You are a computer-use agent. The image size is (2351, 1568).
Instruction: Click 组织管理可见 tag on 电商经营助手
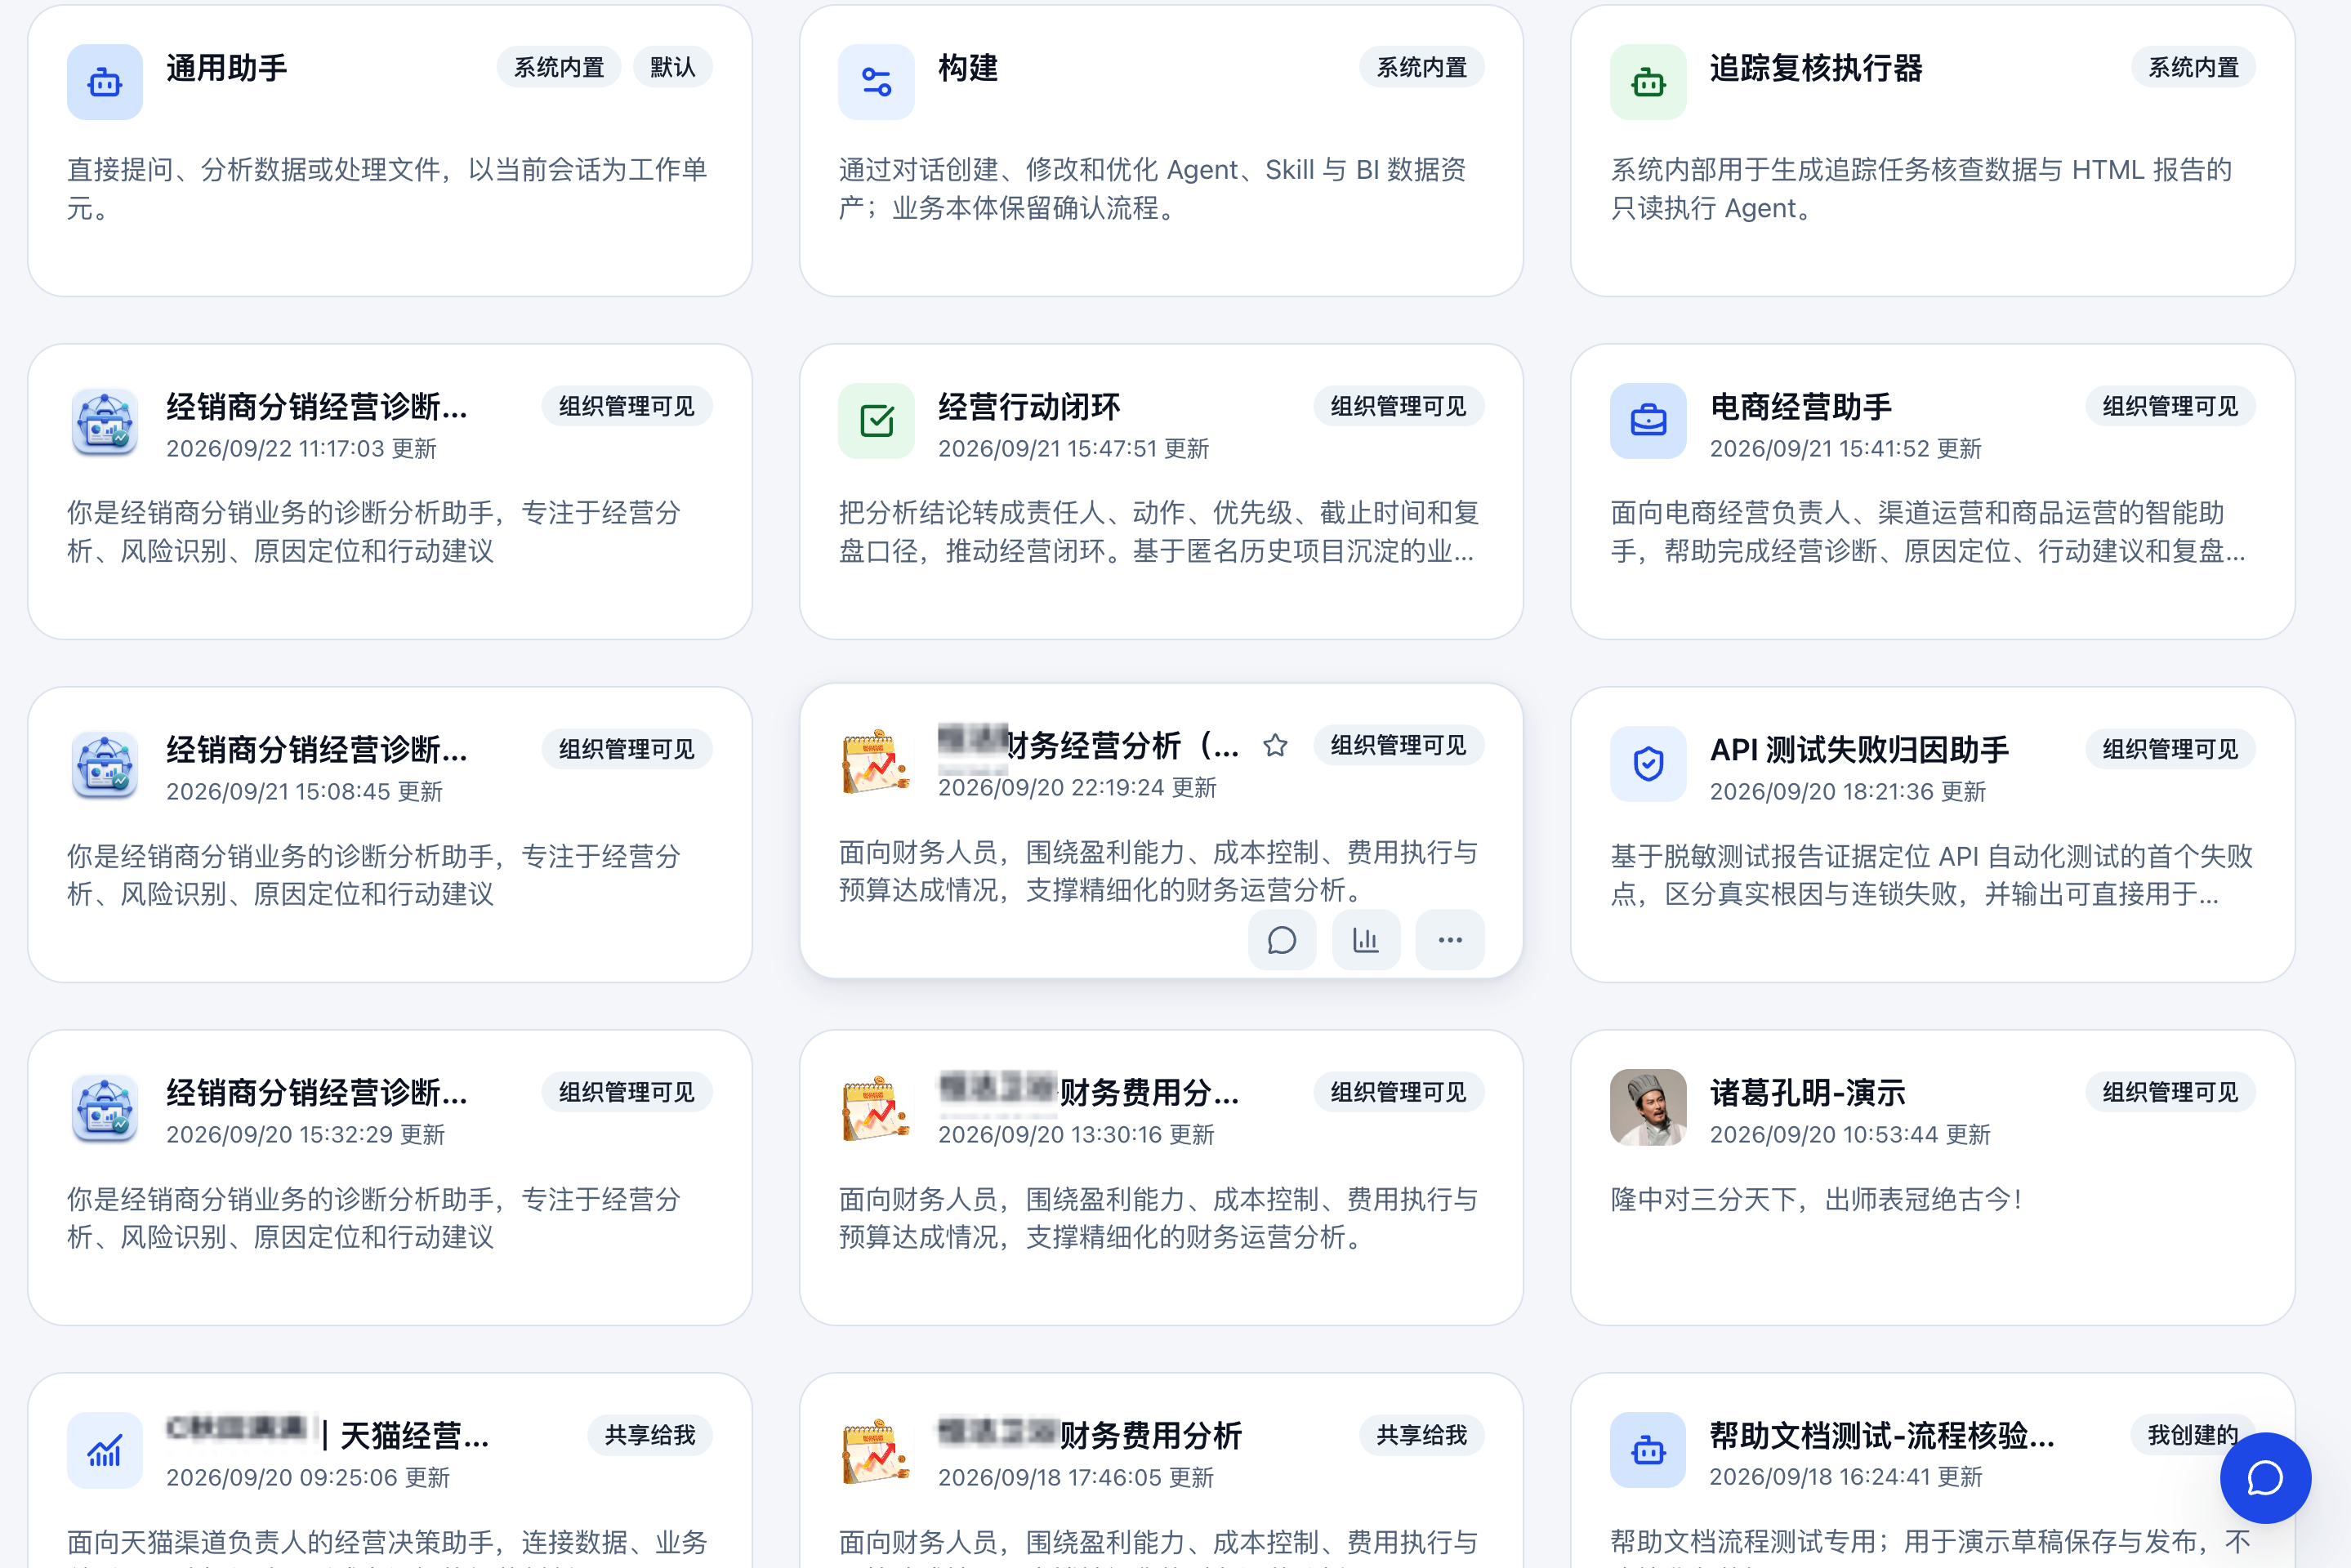[2170, 406]
